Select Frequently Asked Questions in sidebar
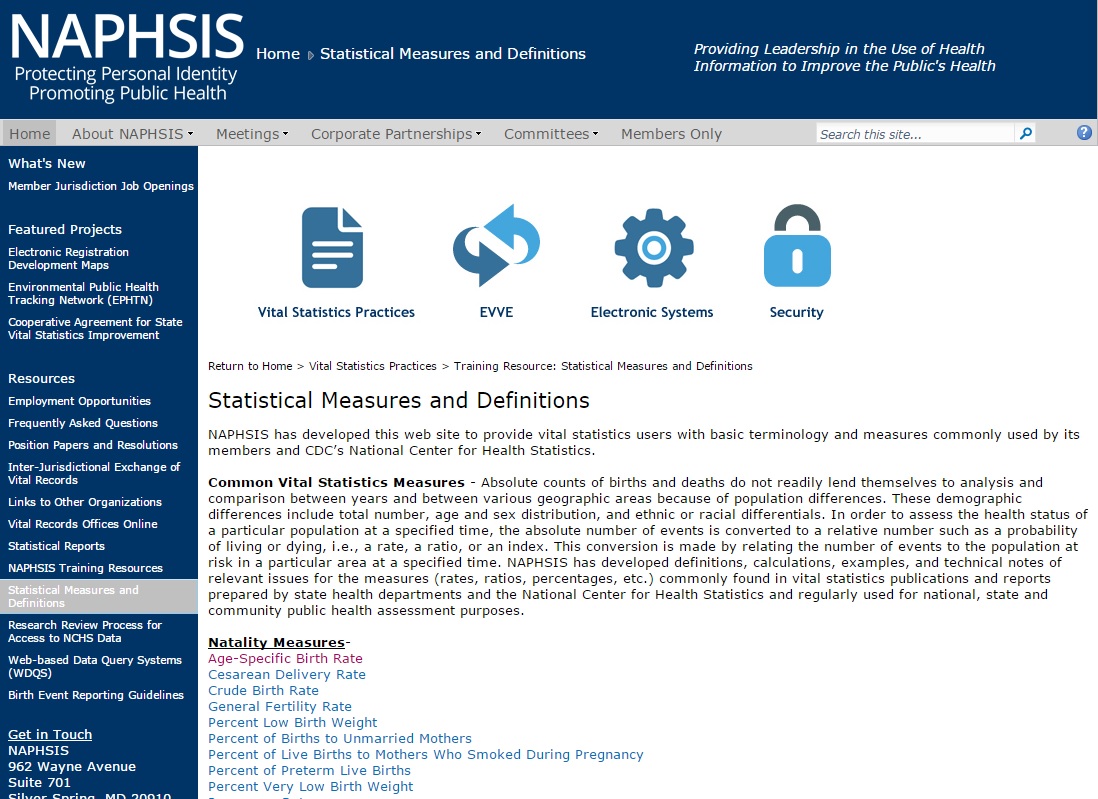Viewport: 1098px width, 799px height. click(83, 423)
